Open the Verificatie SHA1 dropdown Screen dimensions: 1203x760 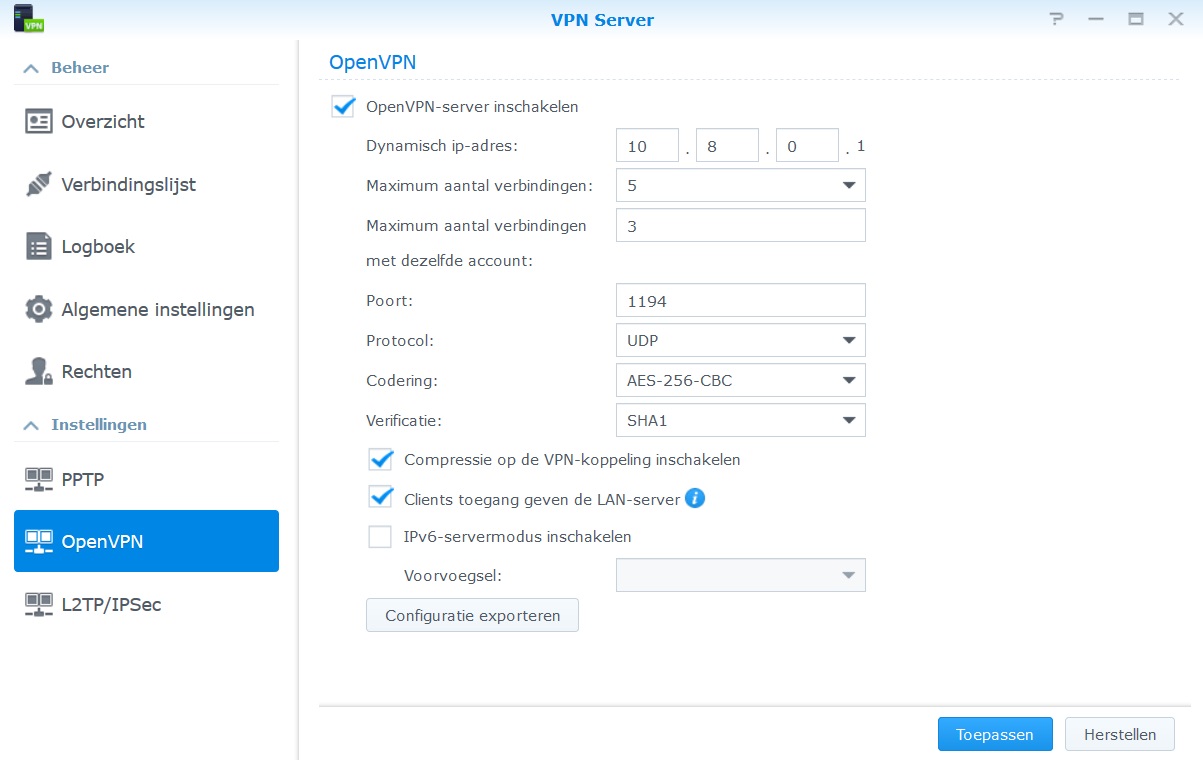740,421
